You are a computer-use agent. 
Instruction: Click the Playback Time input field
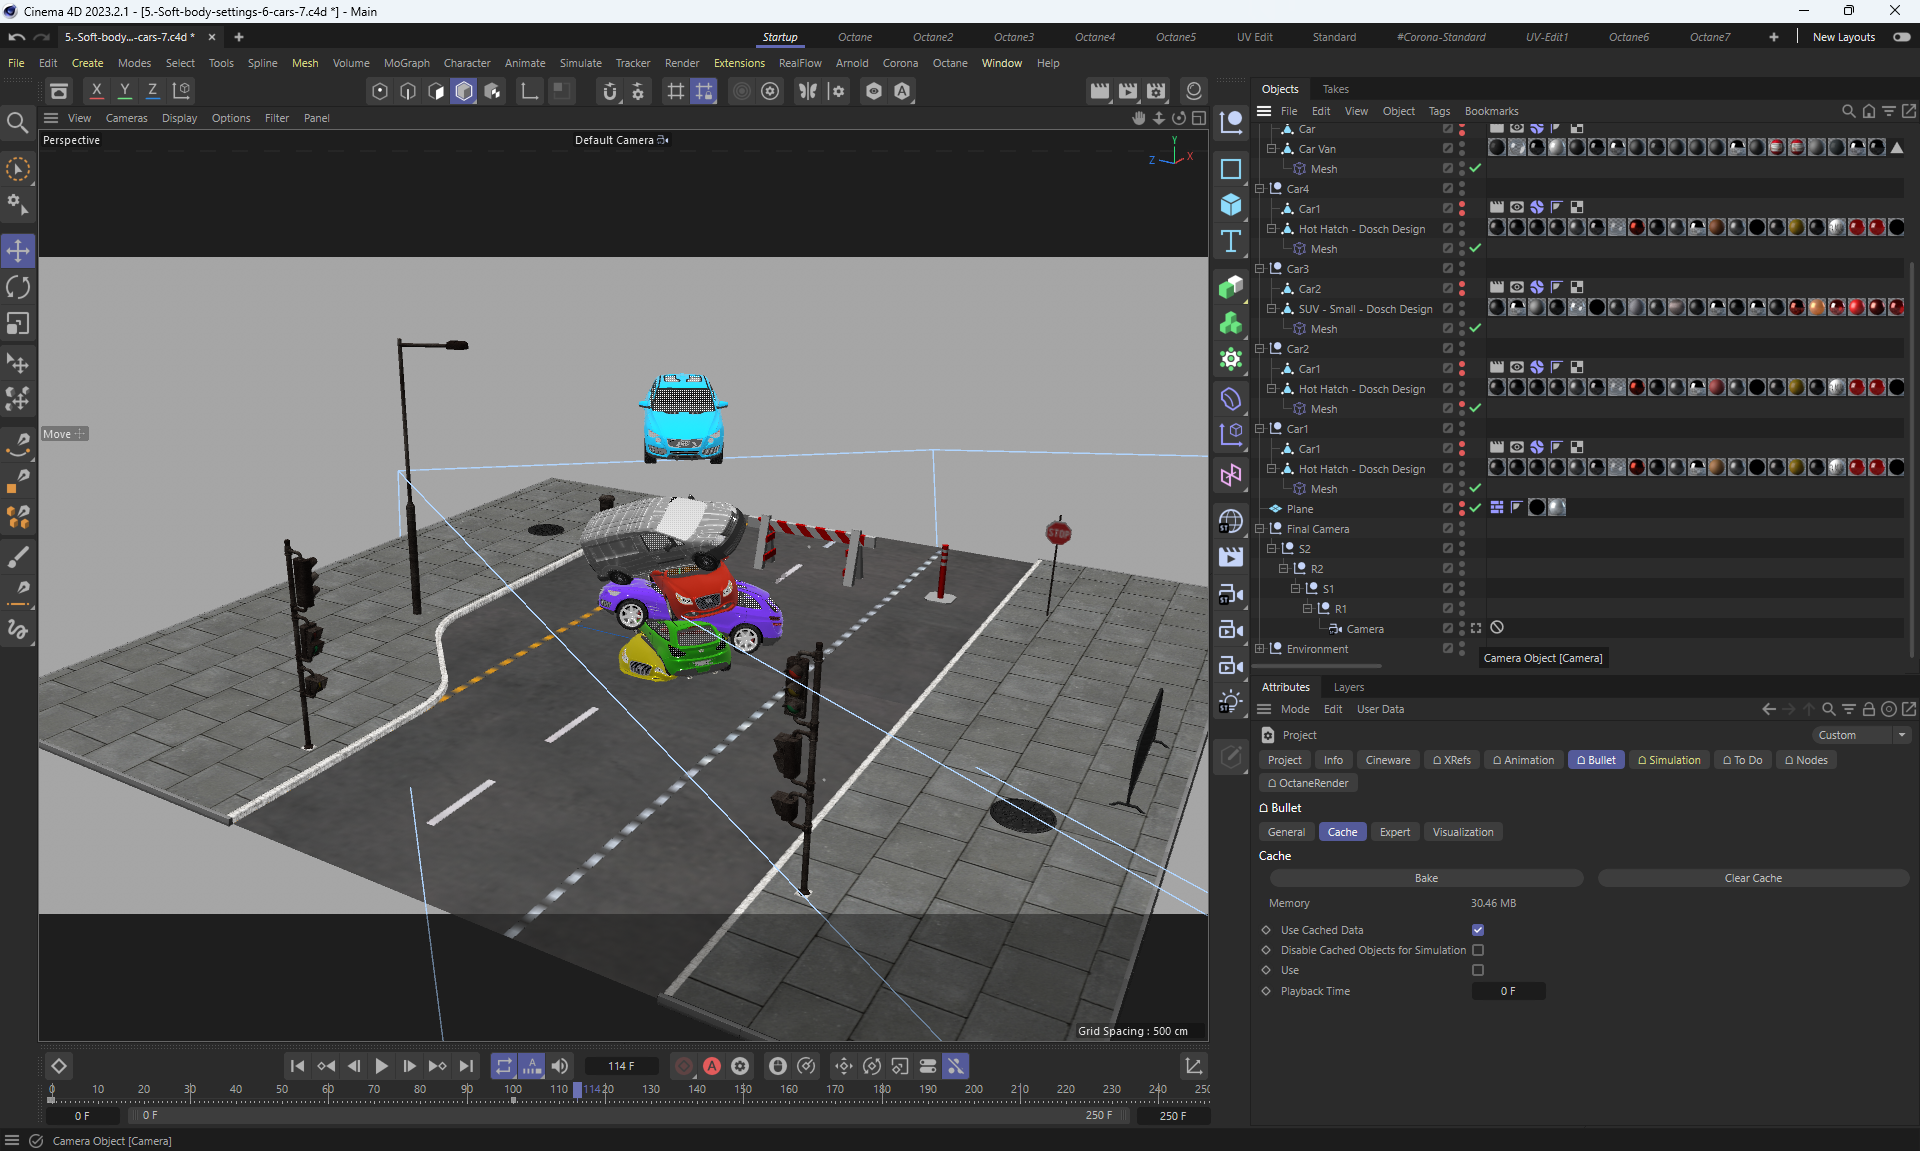[1508, 991]
